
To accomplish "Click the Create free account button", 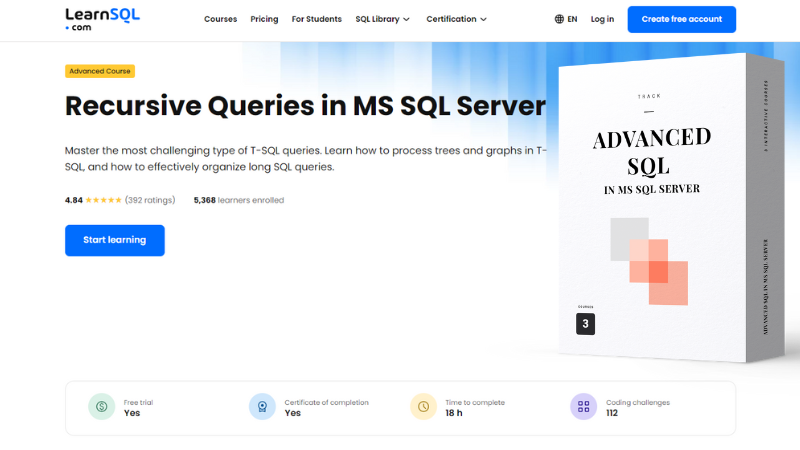I will pos(682,19).
